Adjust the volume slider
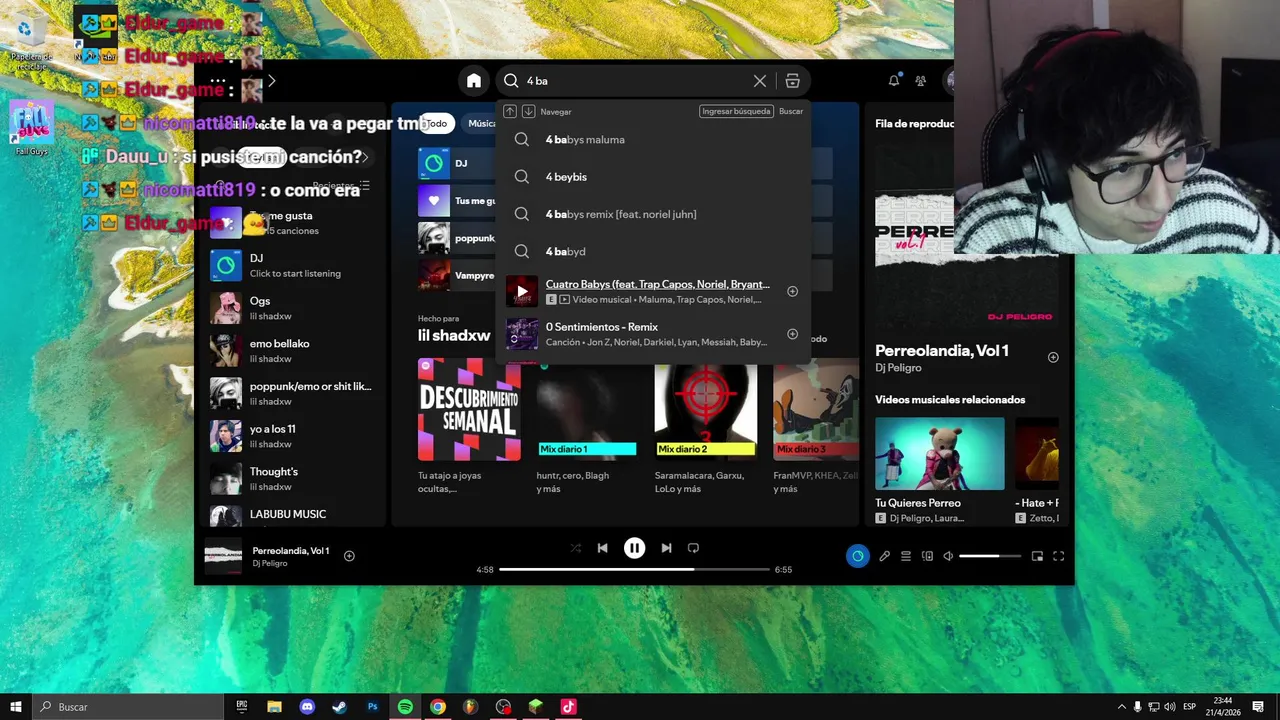The width and height of the screenshot is (1280, 720). tap(990, 556)
